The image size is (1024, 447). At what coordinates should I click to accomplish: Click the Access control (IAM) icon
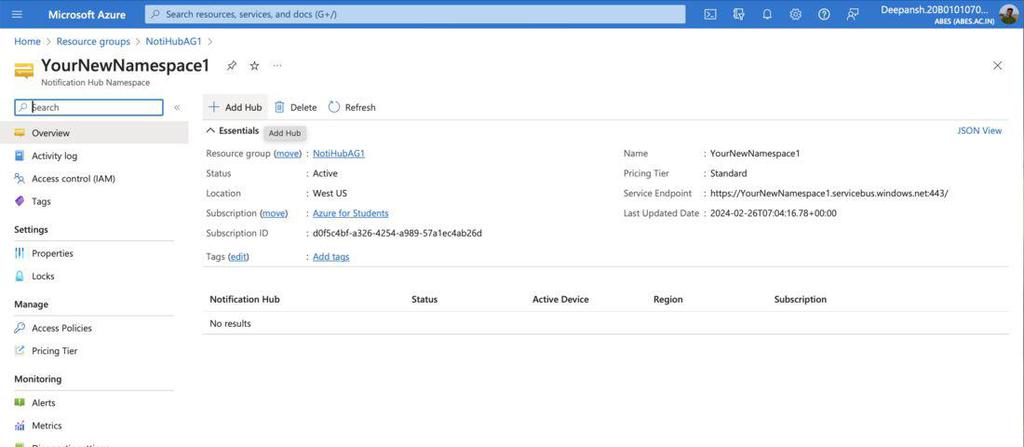pyautogui.click(x=20, y=178)
